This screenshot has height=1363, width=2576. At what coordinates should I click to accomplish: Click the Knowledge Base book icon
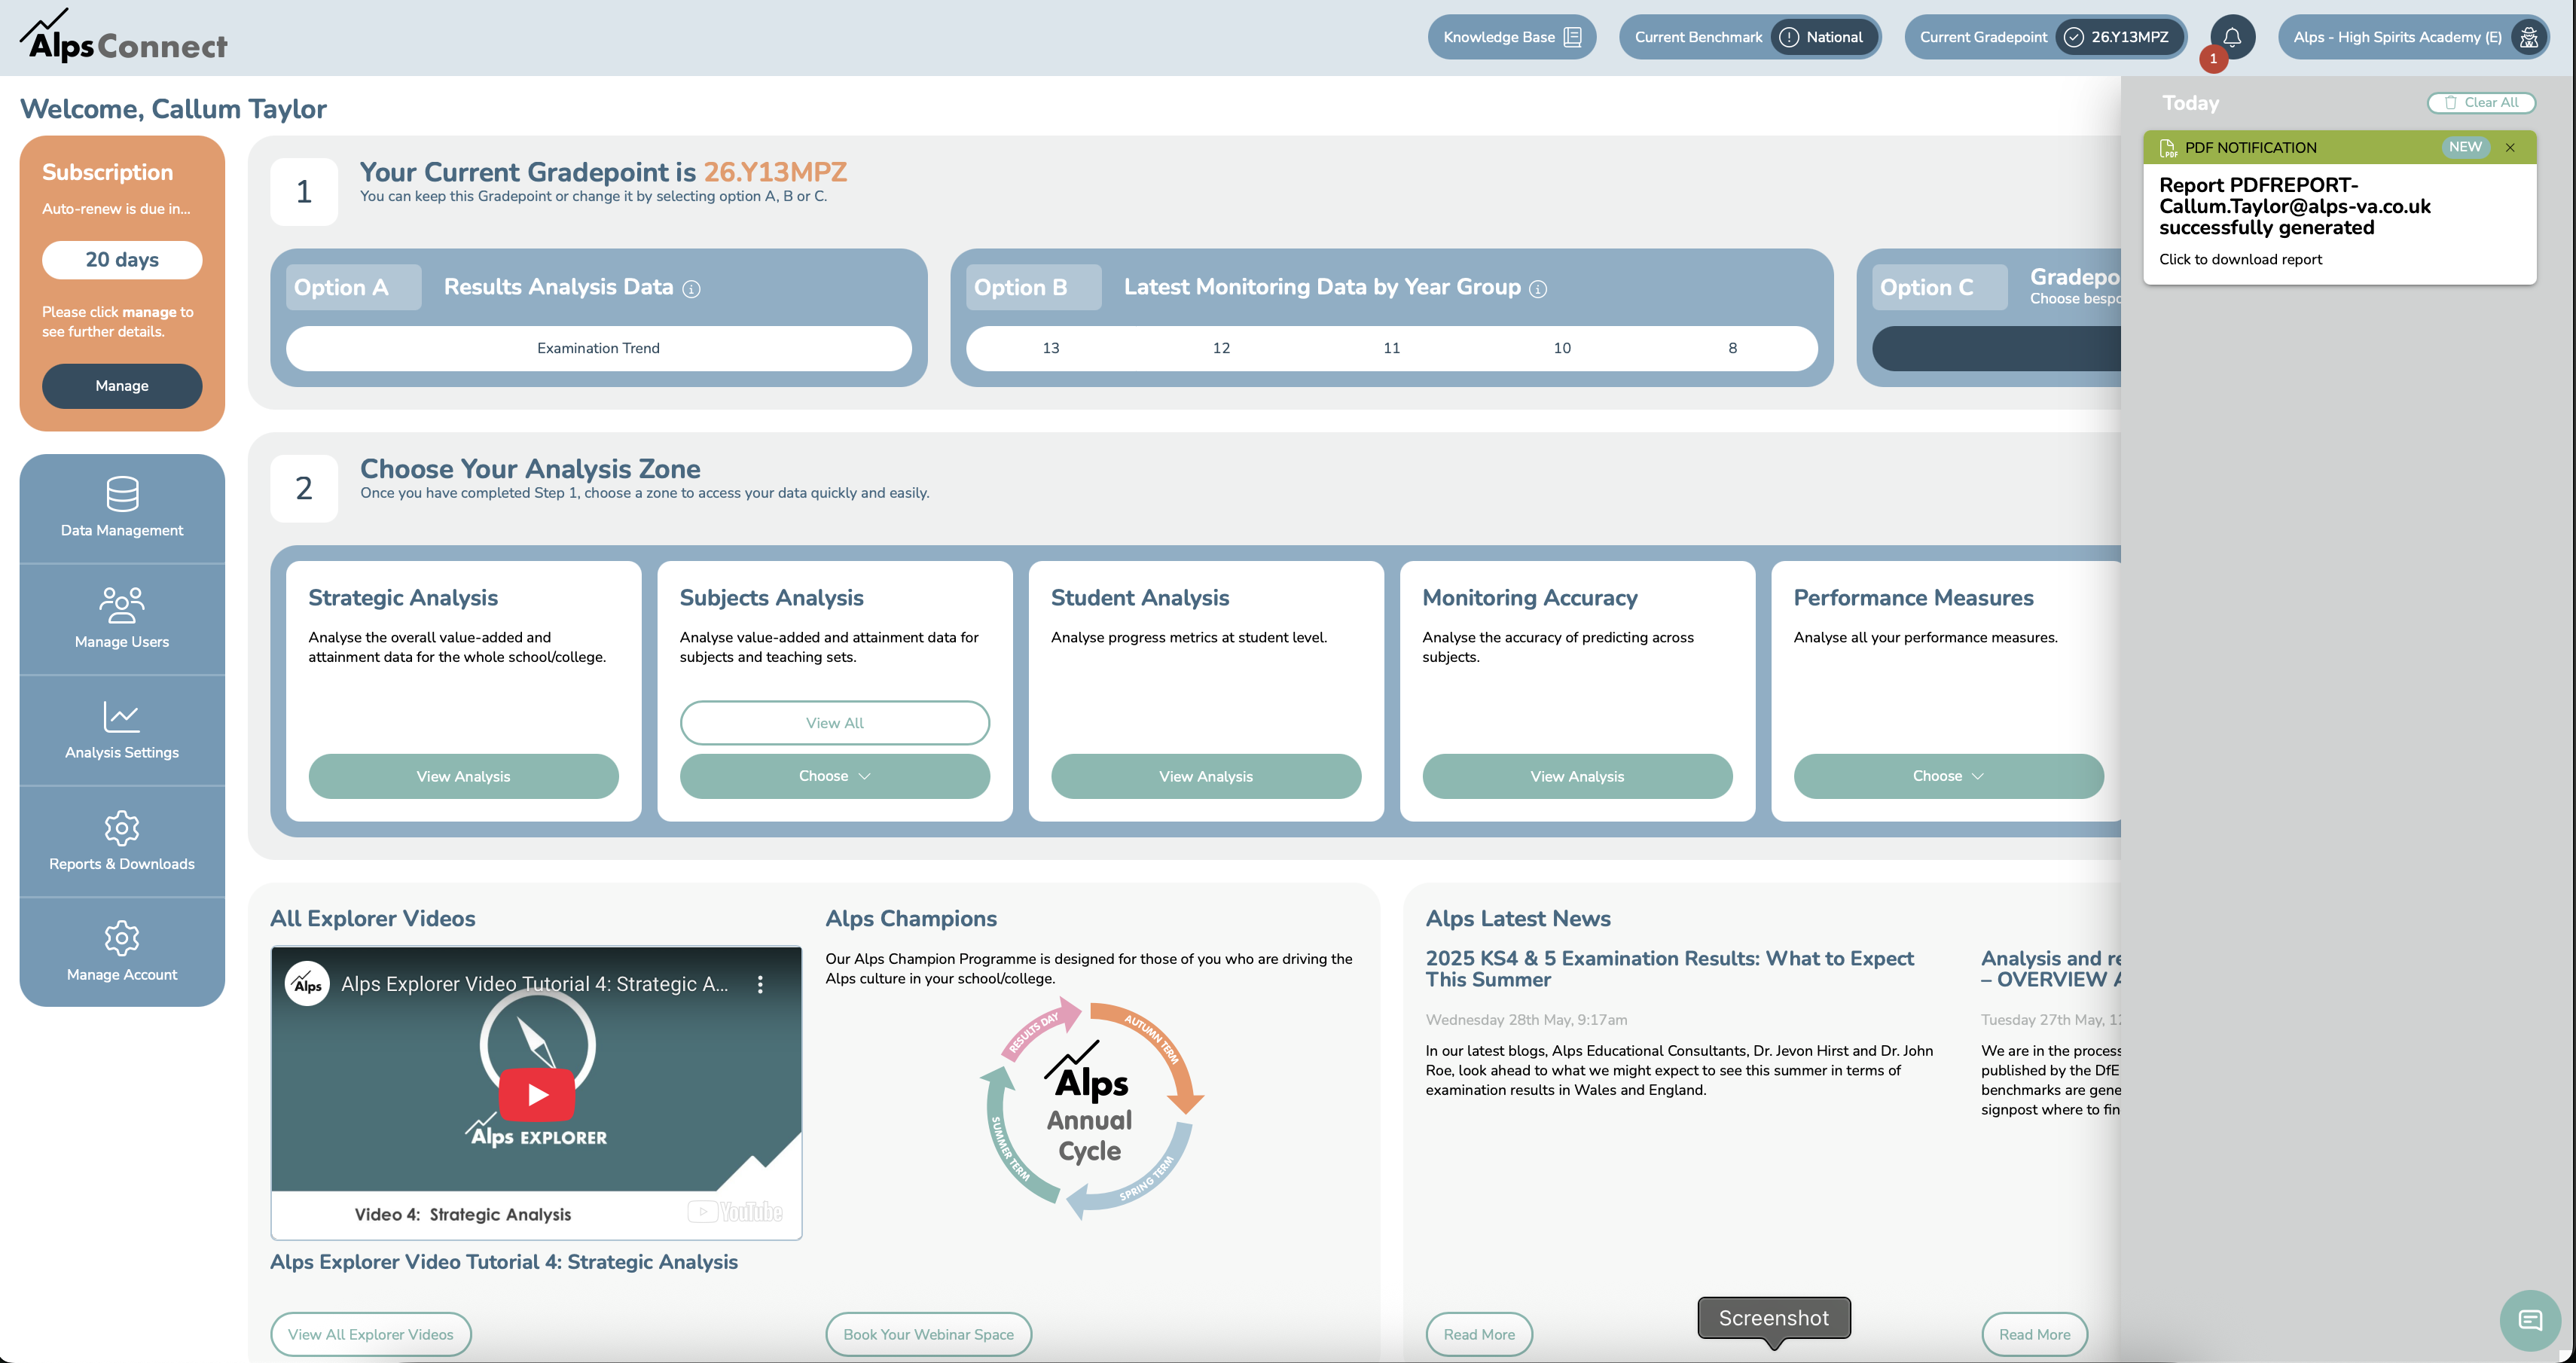(x=1572, y=37)
